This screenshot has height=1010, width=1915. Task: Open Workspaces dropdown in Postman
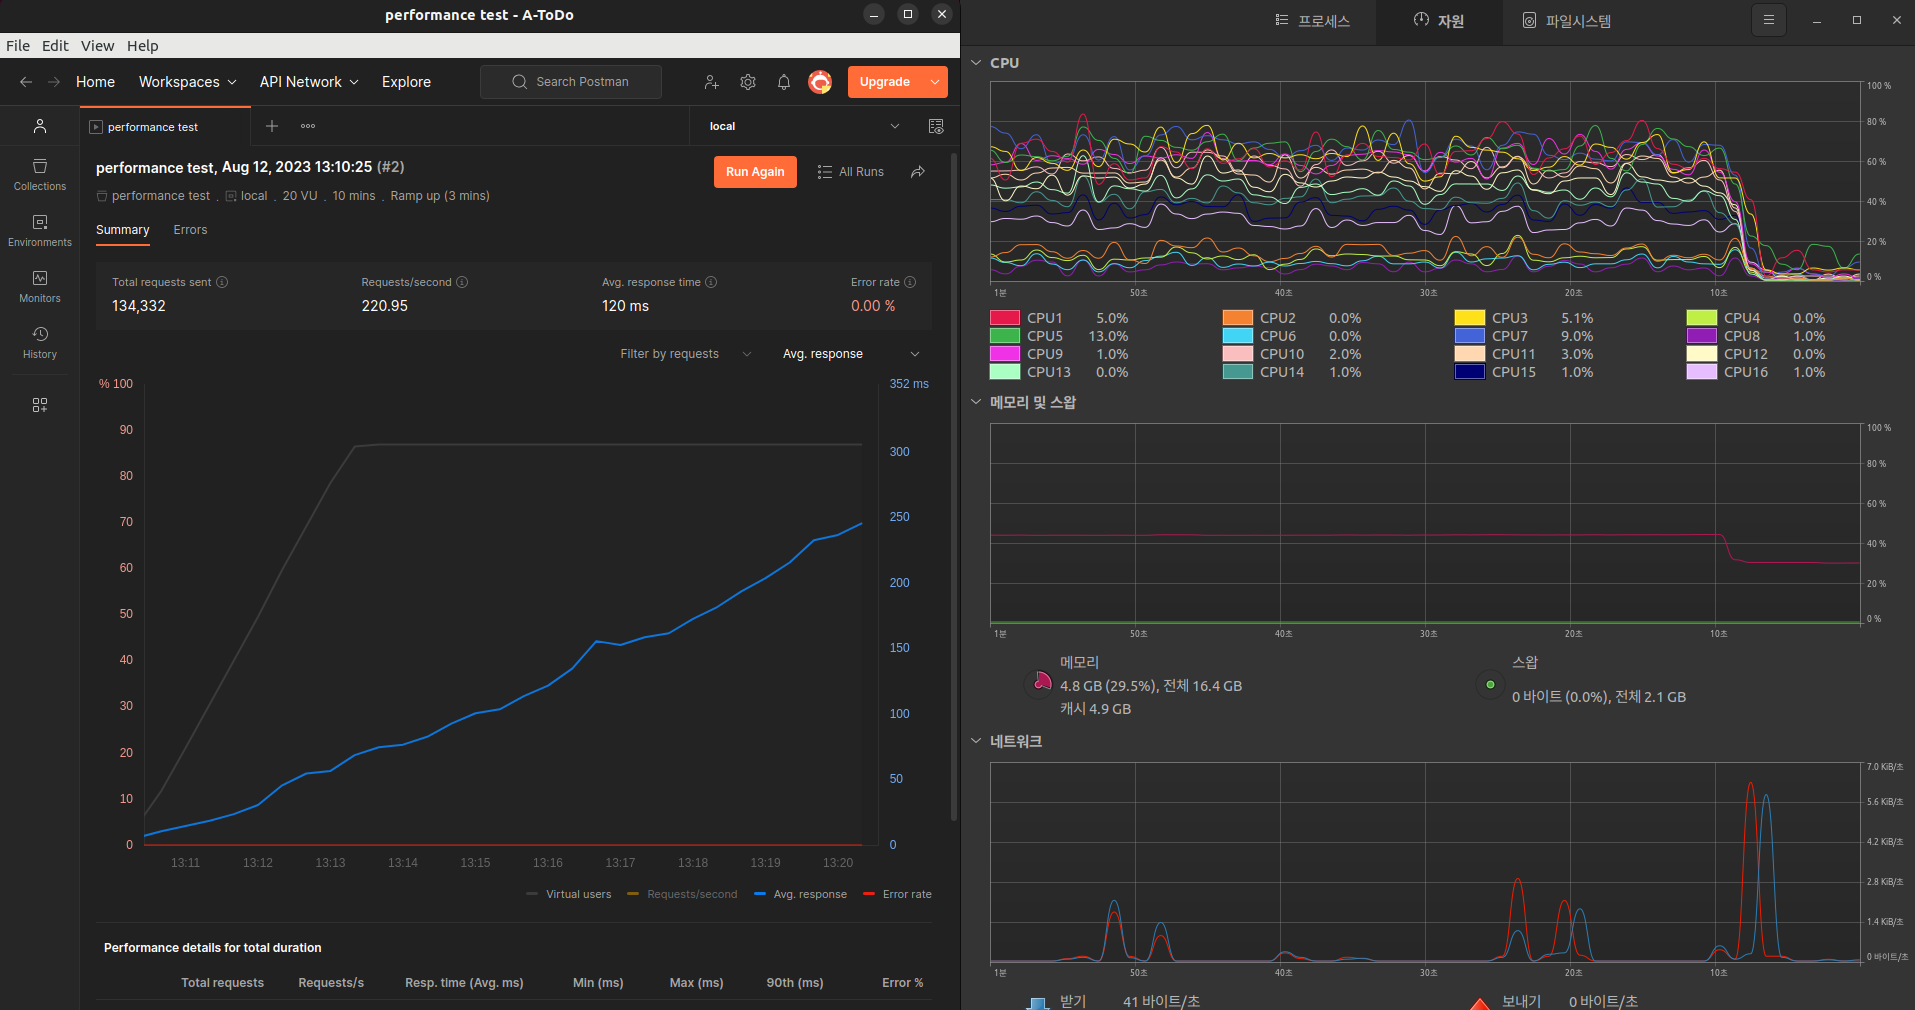[x=188, y=82]
